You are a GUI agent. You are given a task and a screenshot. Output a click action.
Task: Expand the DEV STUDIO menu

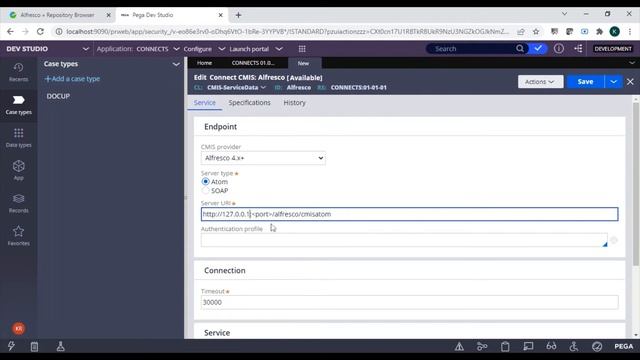click(x=86, y=49)
